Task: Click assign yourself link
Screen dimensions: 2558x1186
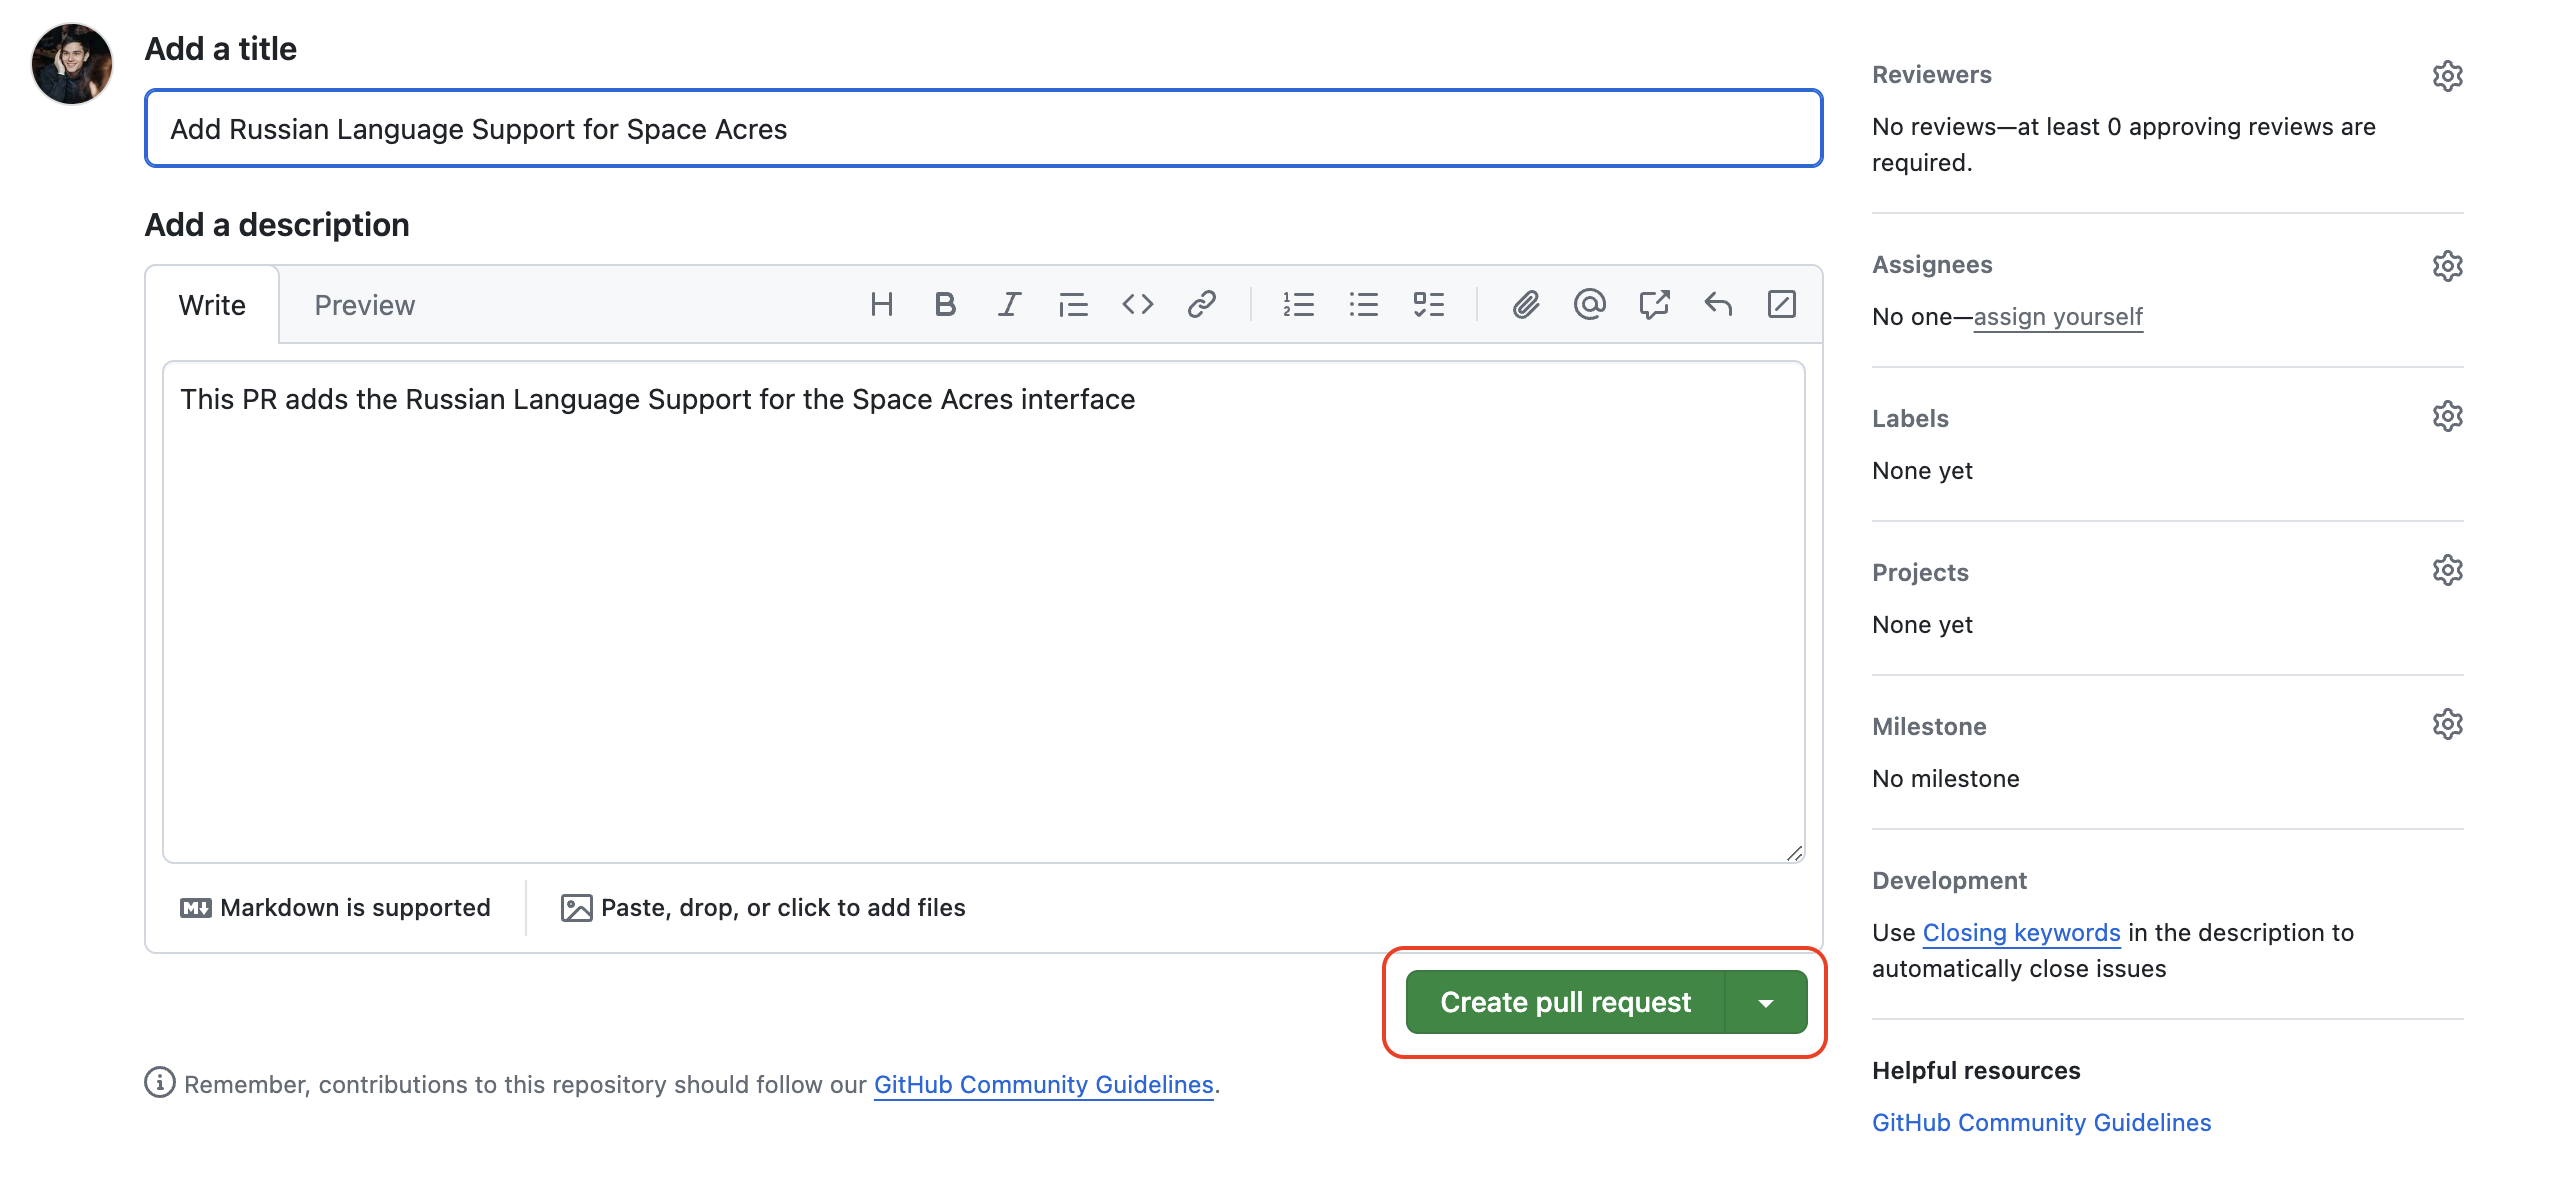Action: pyautogui.click(x=2057, y=317)
